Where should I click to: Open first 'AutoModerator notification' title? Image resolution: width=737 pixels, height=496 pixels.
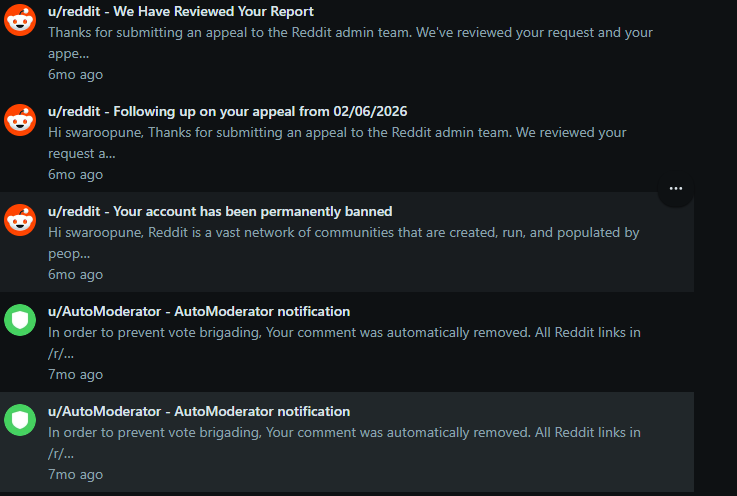199,312
